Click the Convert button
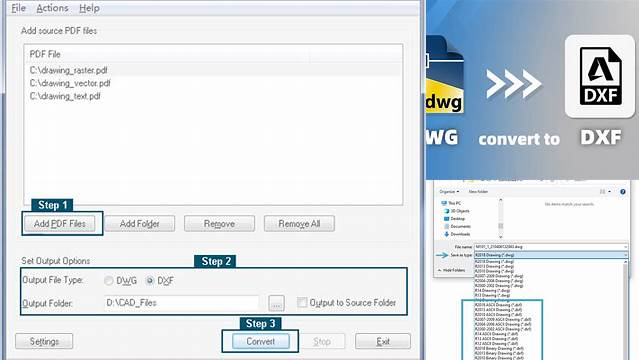The width and height of the screenshot is (639, 360). coord(260,341)
